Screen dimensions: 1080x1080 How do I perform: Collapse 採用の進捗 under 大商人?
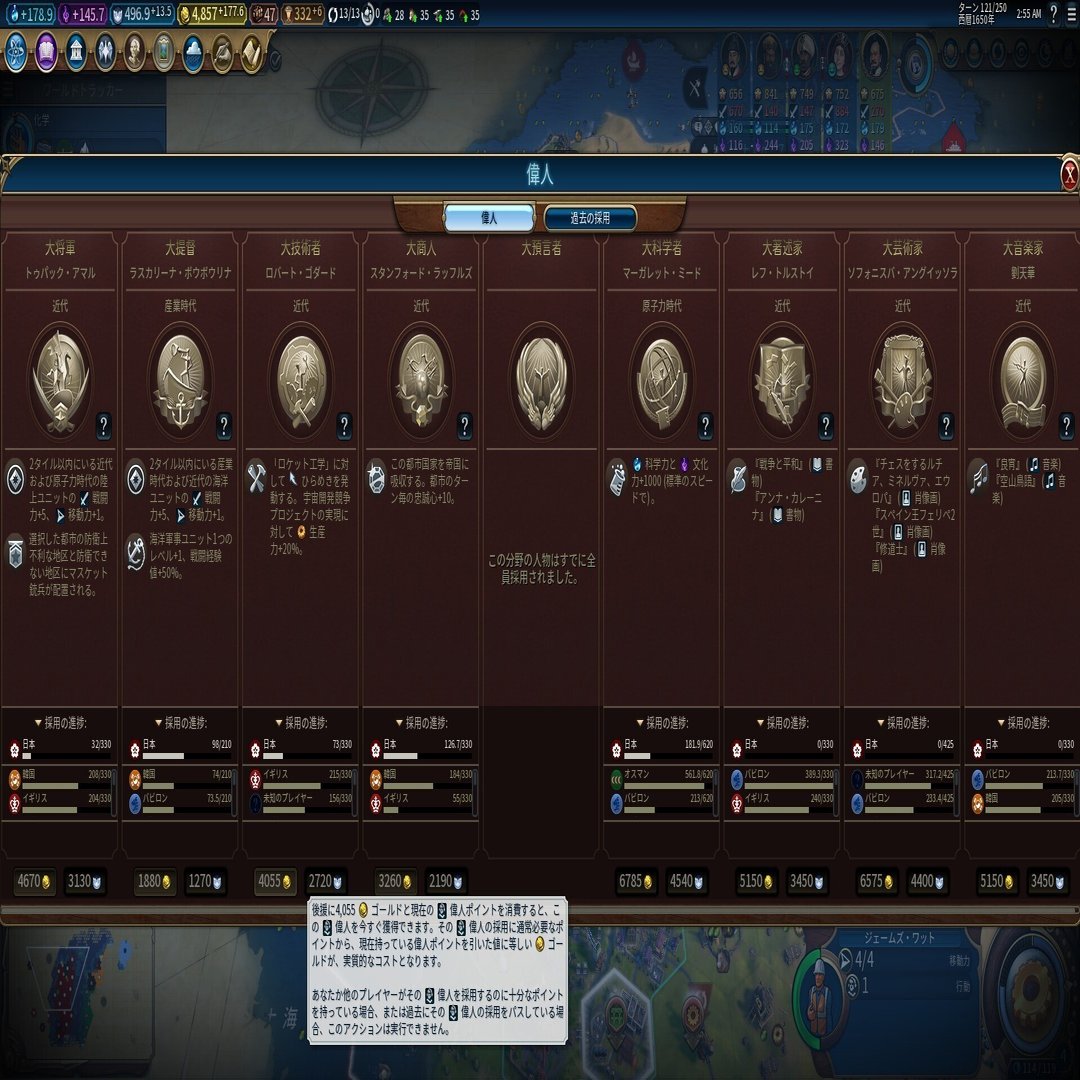[x=422, y=723]
